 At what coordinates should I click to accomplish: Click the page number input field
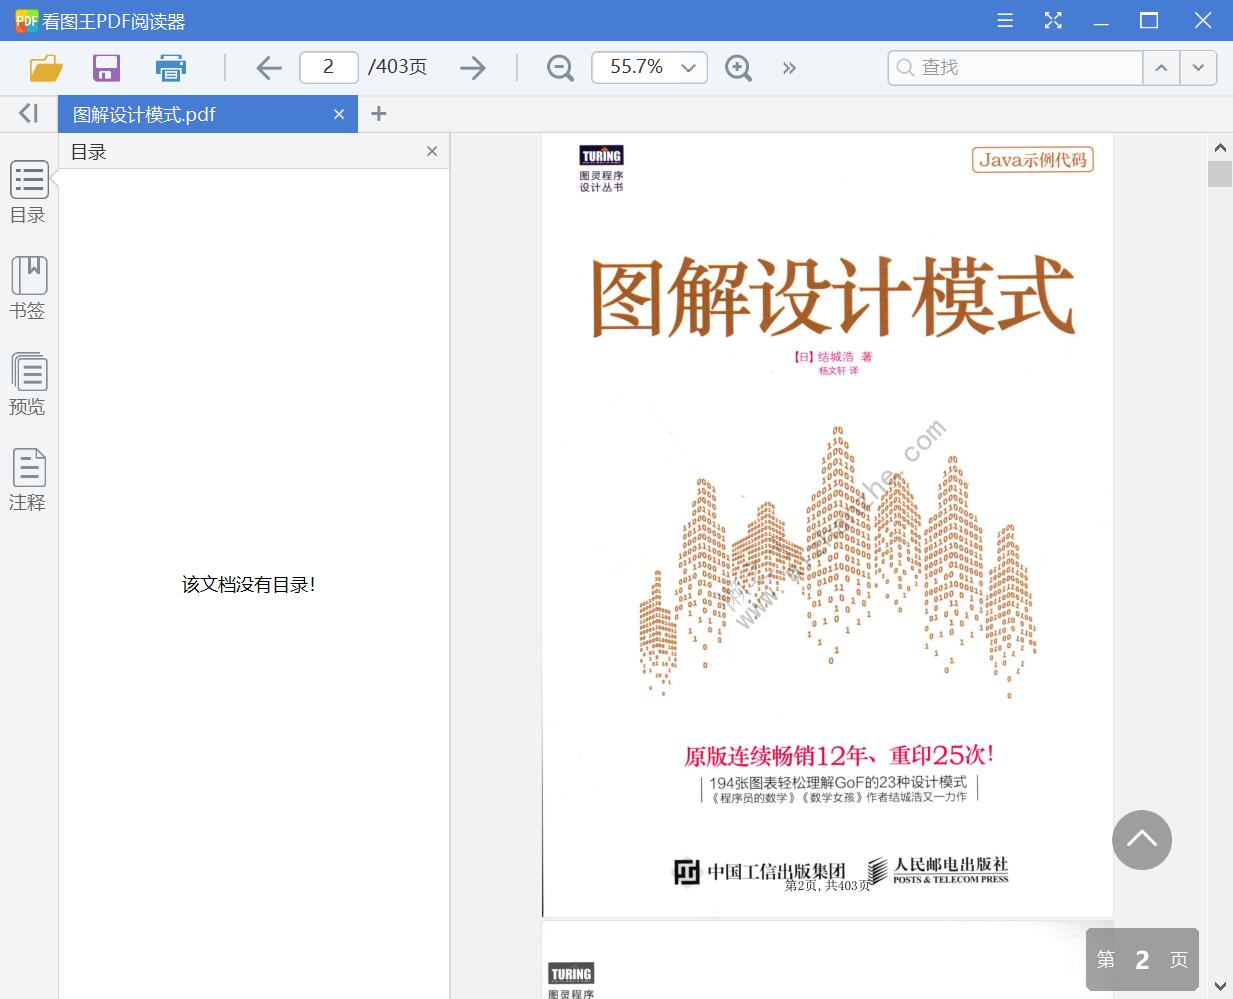(329, 67)
